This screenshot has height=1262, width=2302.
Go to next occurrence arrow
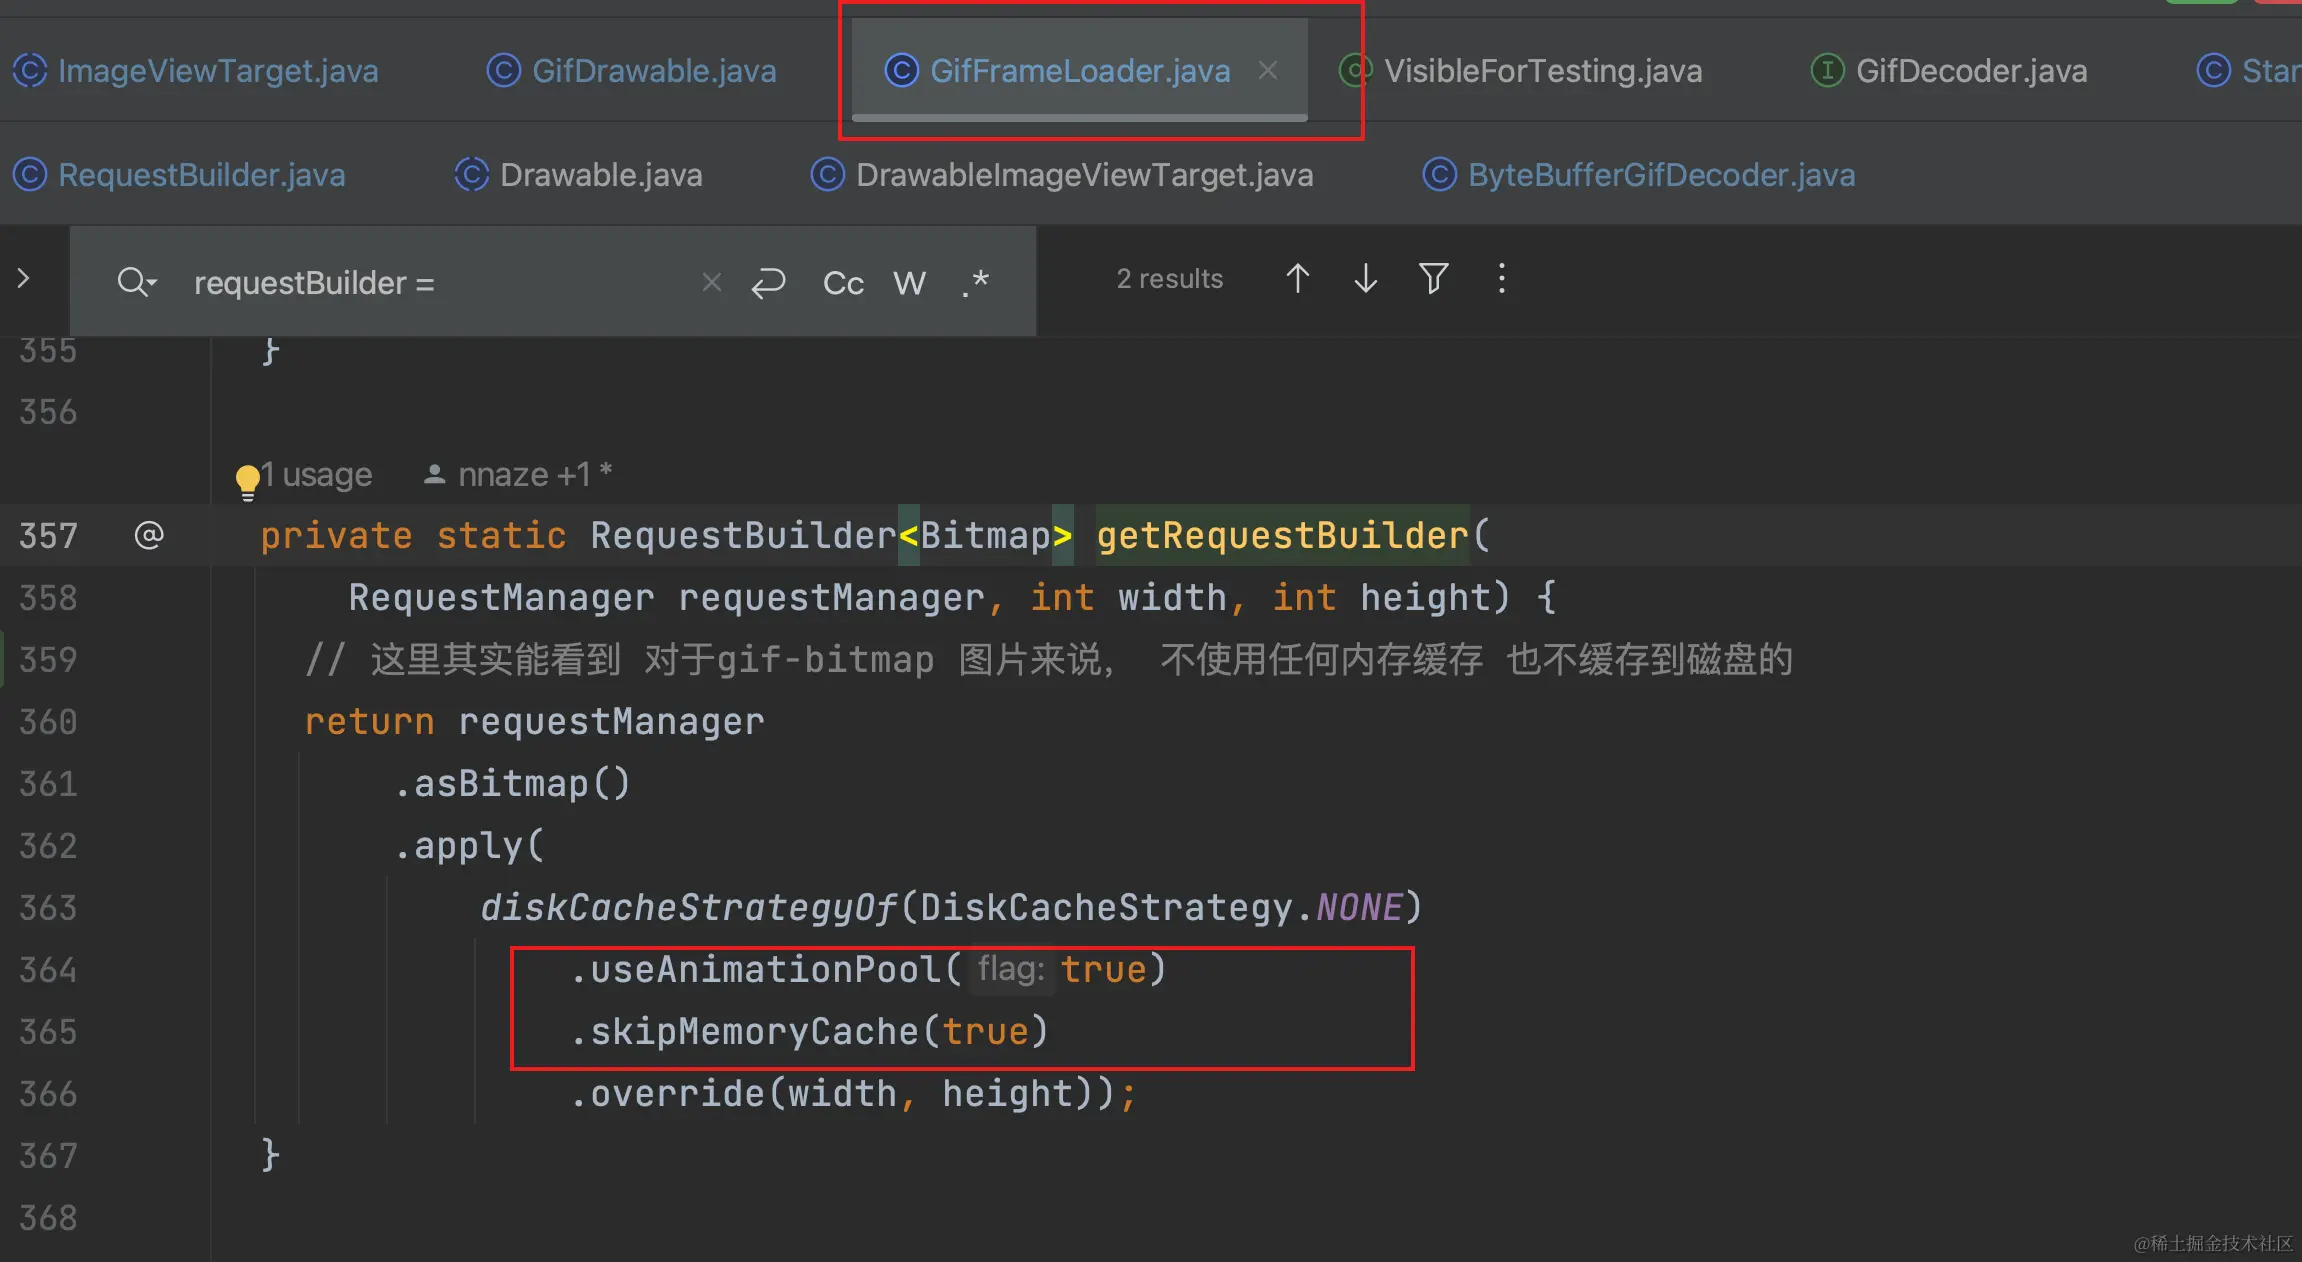[x=1365, y=279]
